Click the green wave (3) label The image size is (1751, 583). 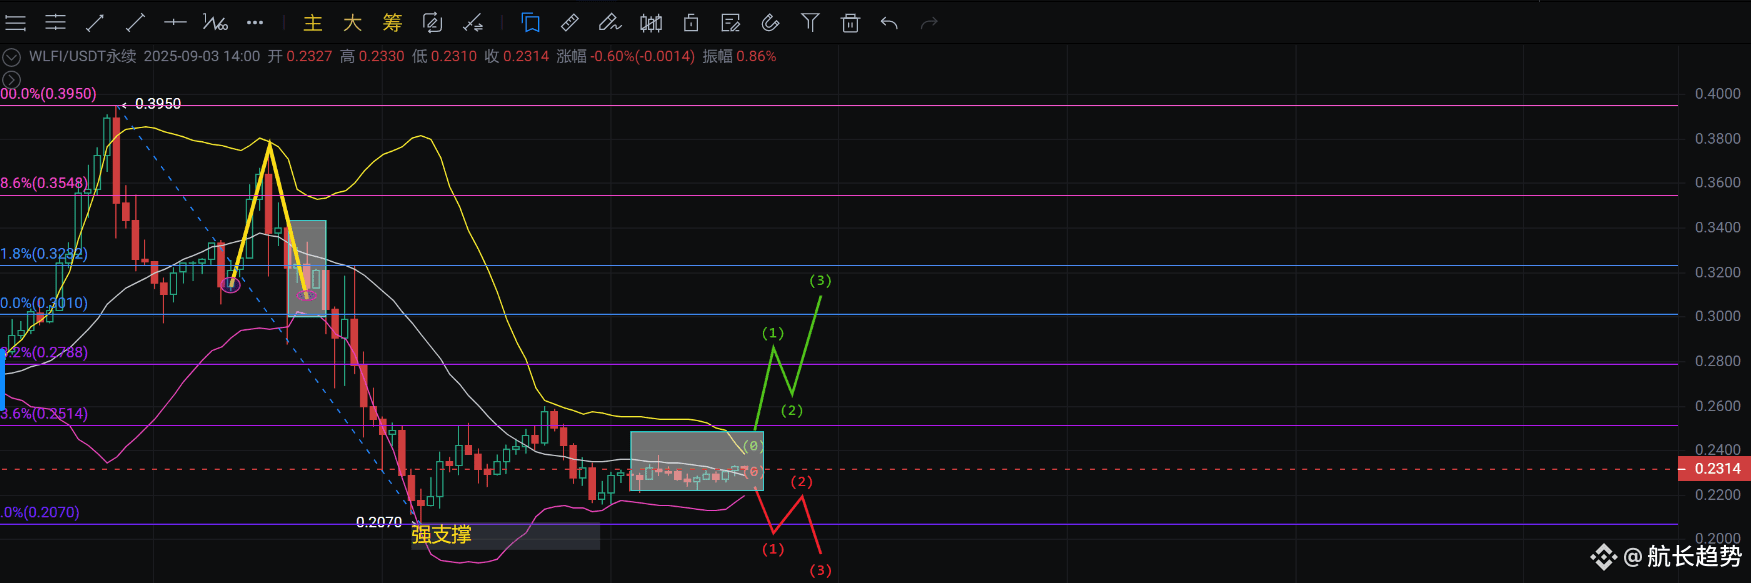(820, 280)
